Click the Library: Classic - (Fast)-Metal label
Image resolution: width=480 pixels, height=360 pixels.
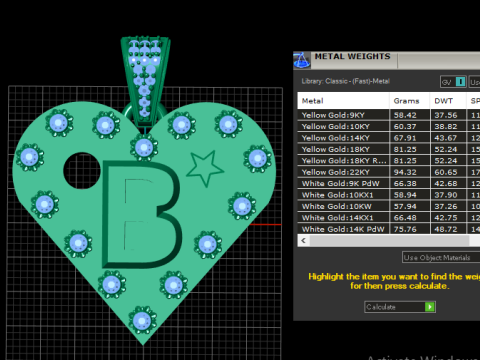(x=345, y=81)
